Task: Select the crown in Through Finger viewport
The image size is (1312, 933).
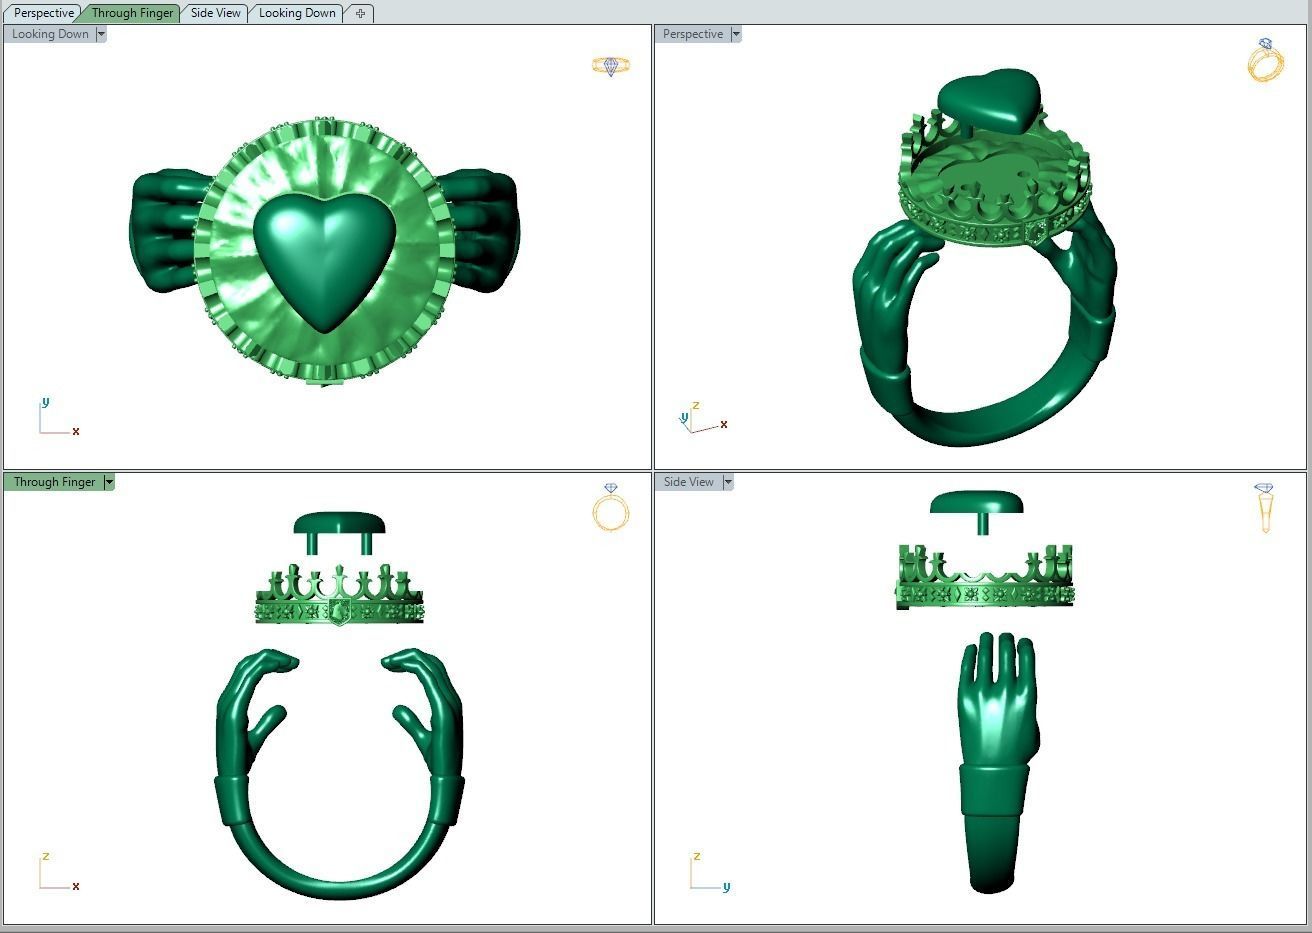Action: [x=339, y=595]
